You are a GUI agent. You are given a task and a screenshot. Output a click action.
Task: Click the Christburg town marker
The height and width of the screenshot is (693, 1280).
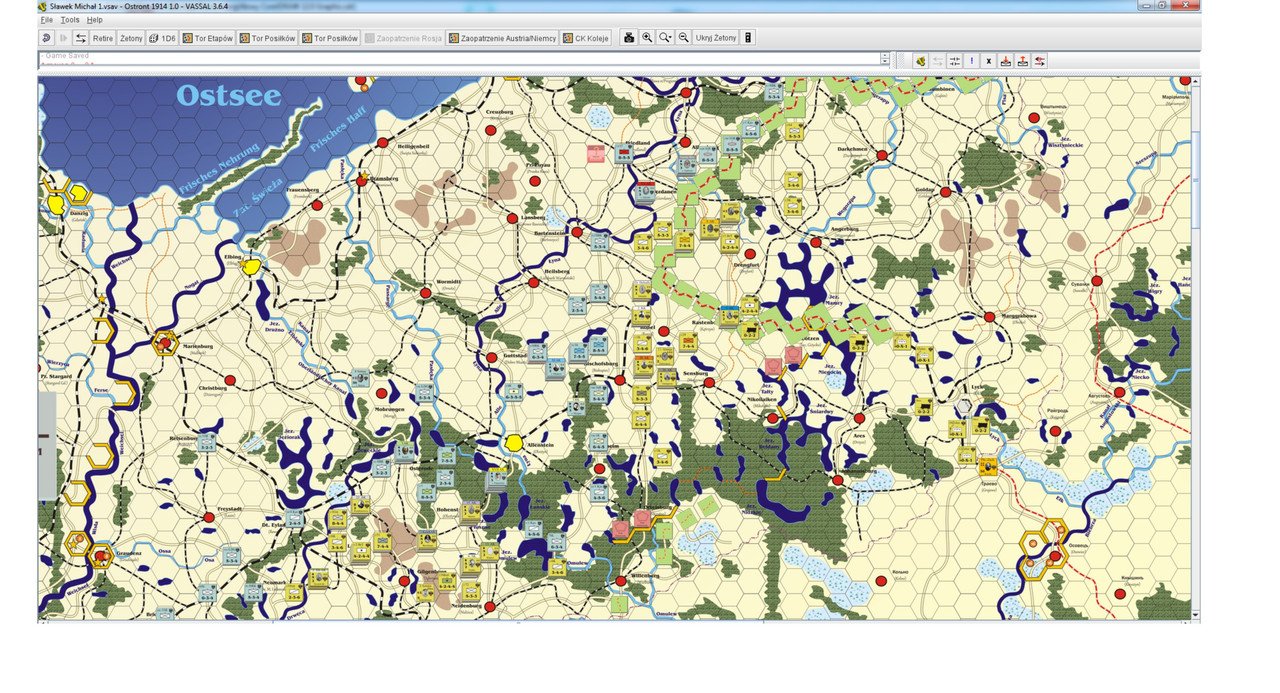coord(229,380)
